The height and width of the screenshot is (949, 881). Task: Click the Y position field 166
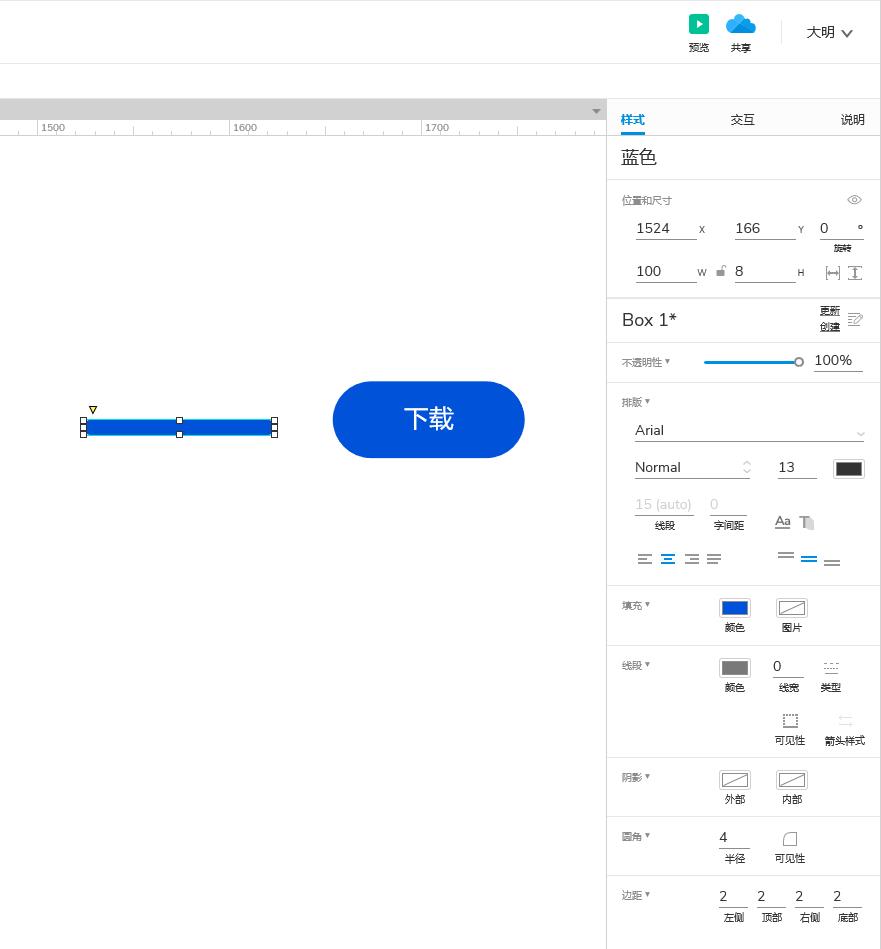click(765, 229)
